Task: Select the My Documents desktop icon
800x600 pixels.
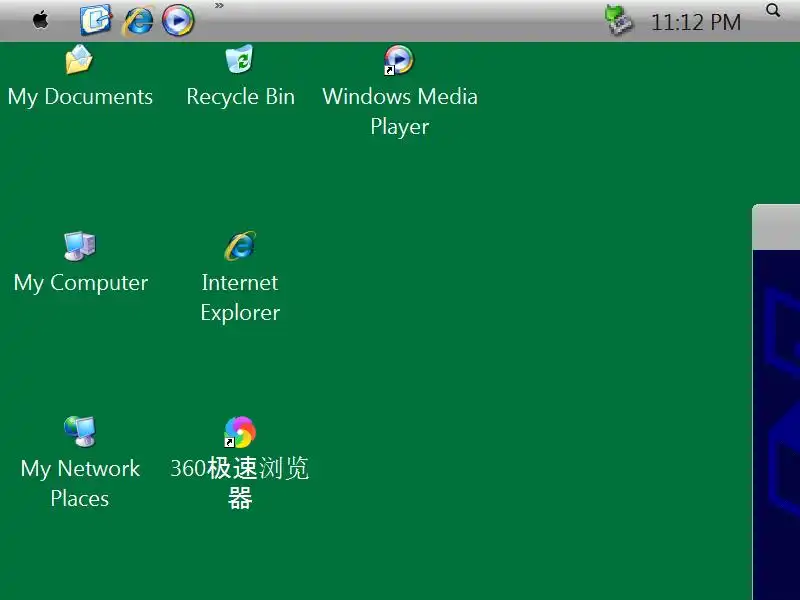Action: [x=80, y=60]
